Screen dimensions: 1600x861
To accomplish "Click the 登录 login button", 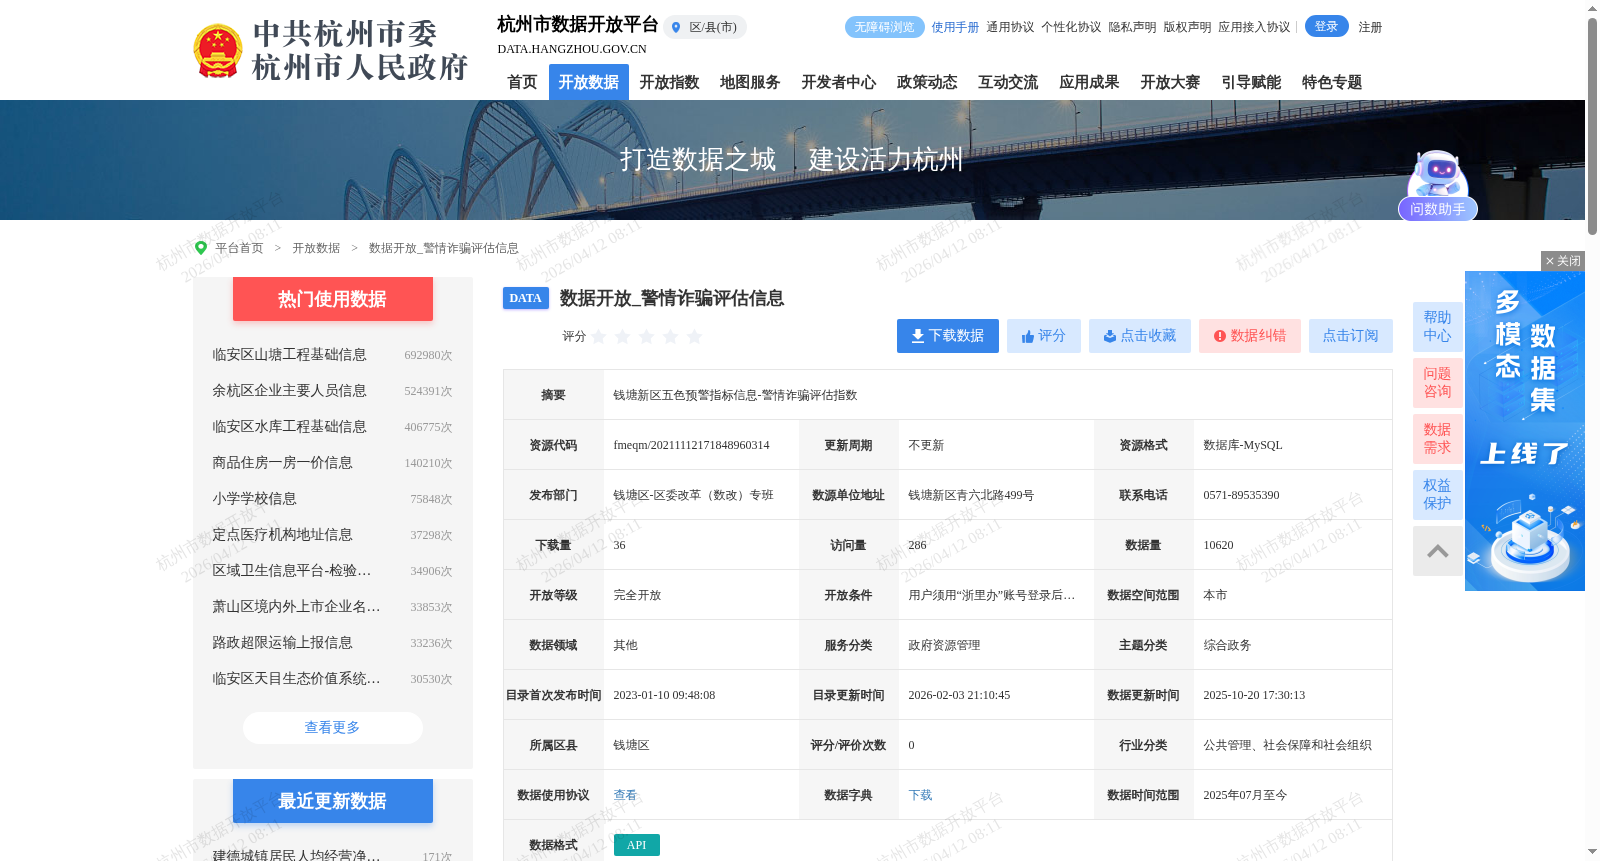I will 1327,27.
